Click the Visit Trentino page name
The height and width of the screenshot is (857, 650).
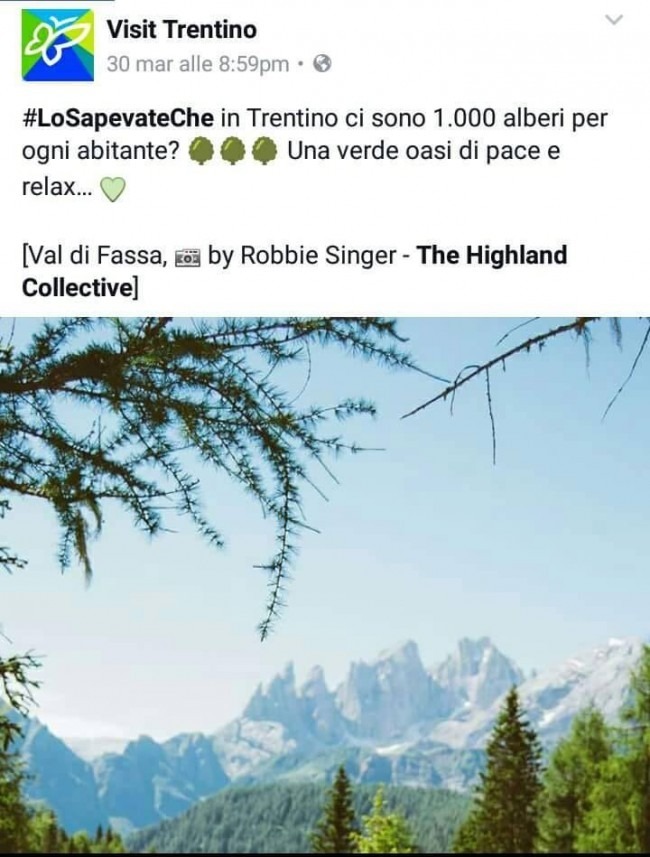tap(181, 30)
